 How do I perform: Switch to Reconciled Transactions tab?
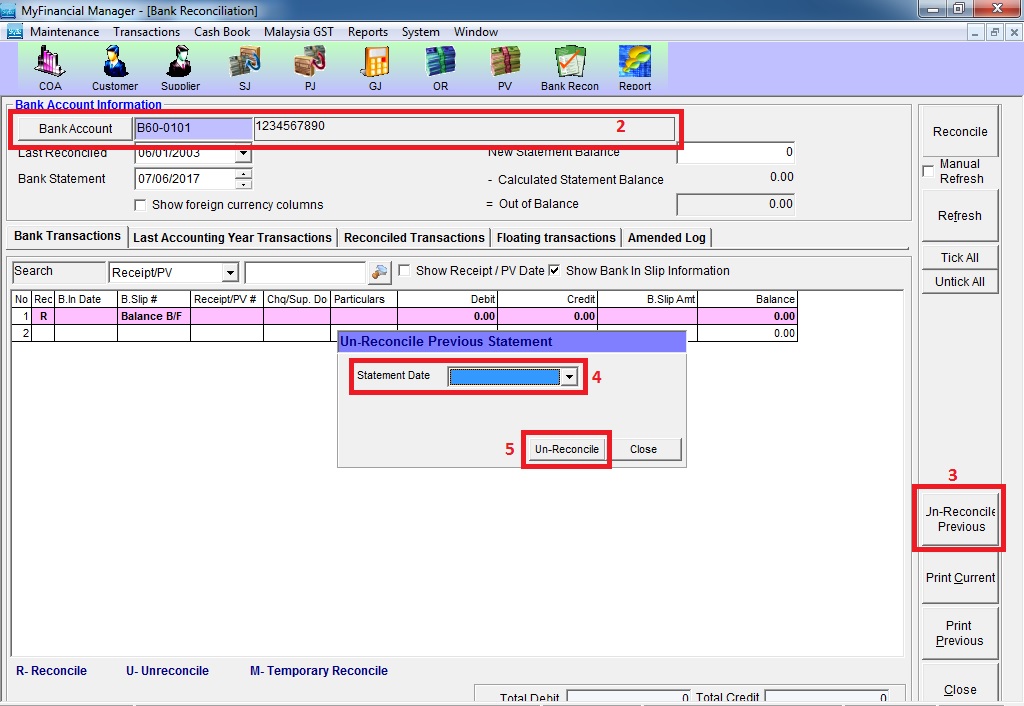(x=414, y=238)
